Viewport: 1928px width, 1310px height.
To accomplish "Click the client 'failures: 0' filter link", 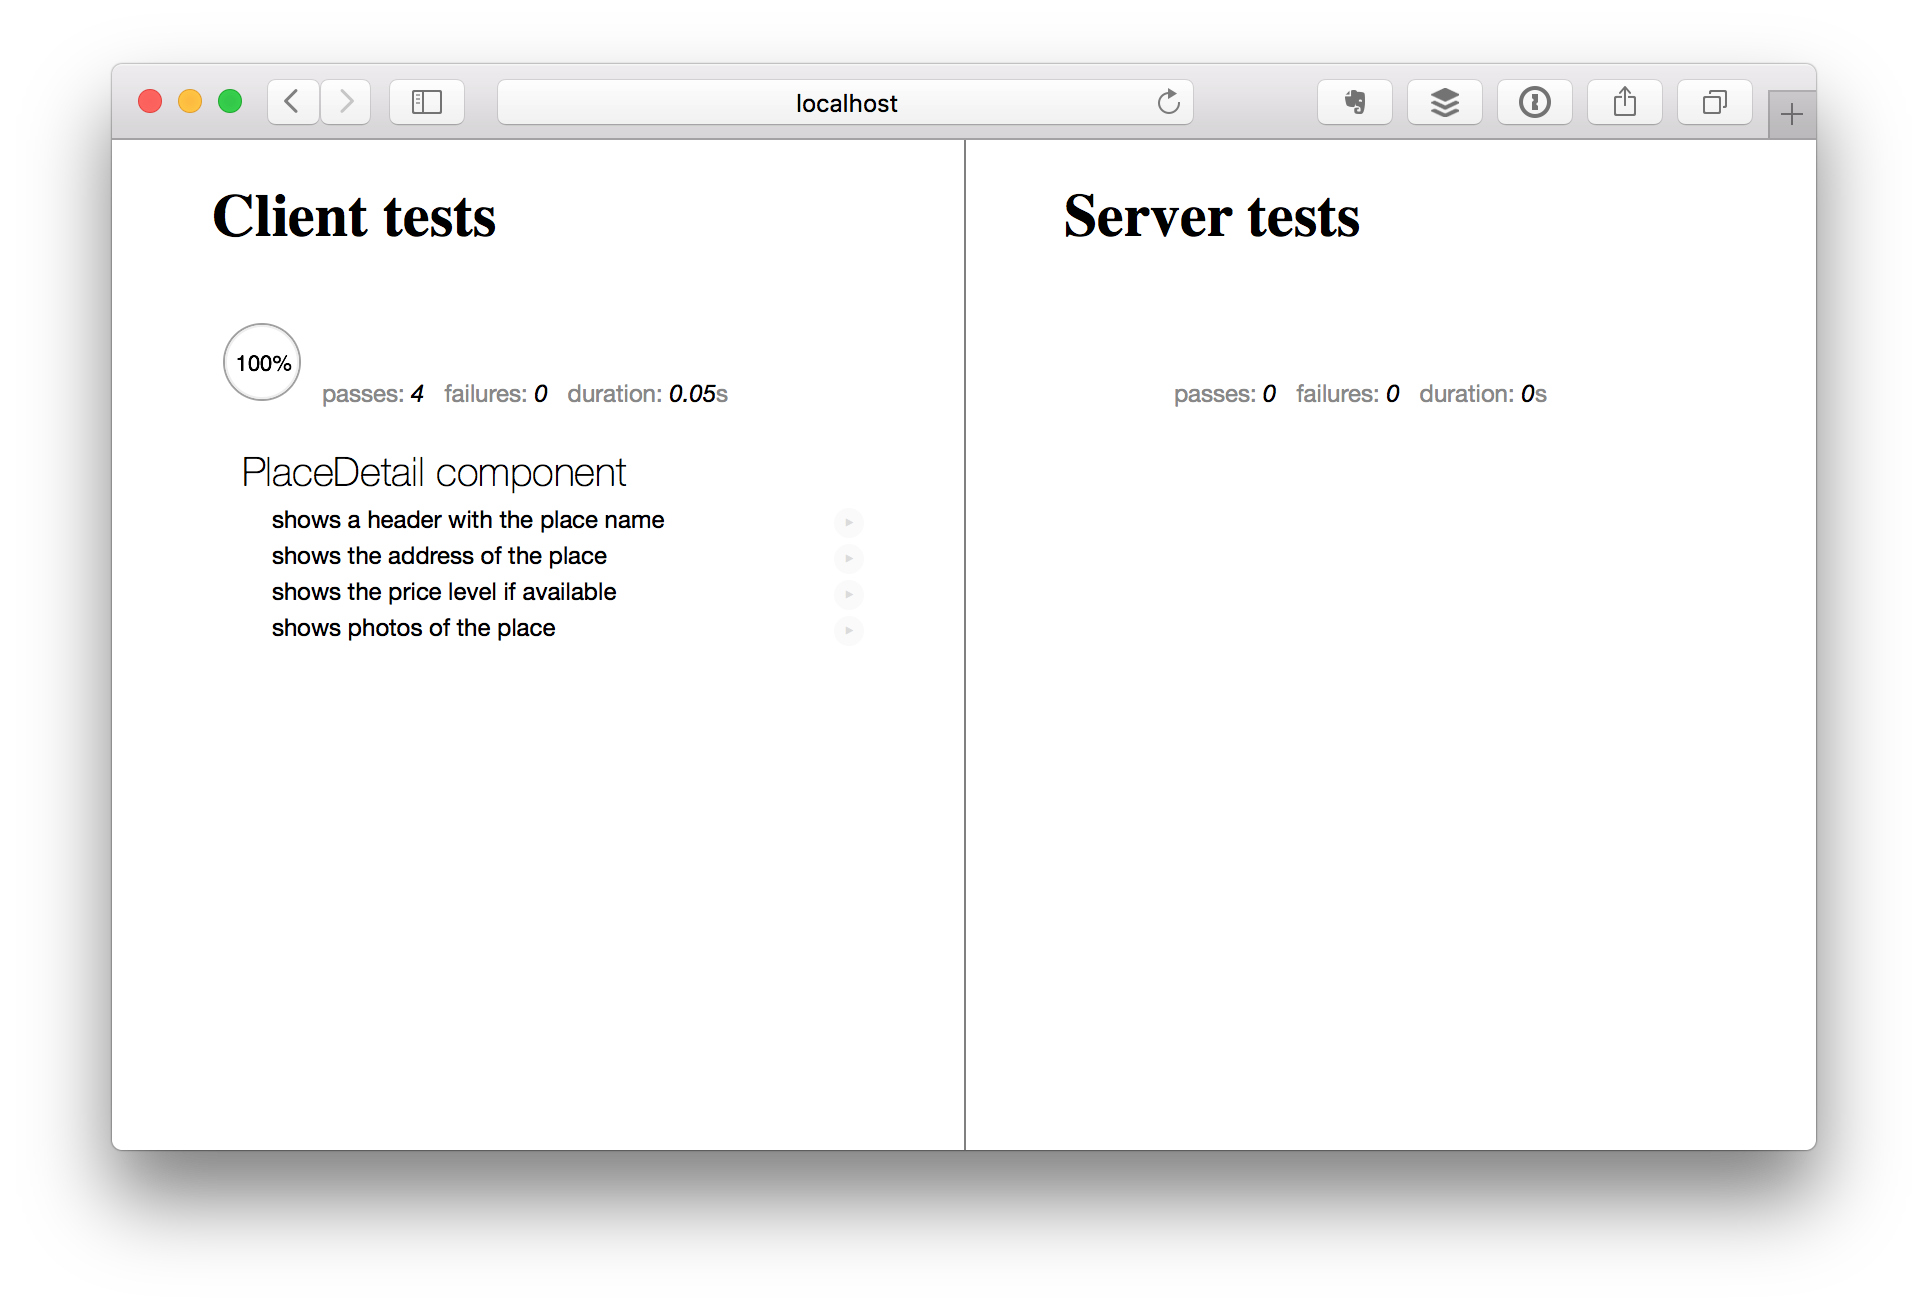I will 495,394.
